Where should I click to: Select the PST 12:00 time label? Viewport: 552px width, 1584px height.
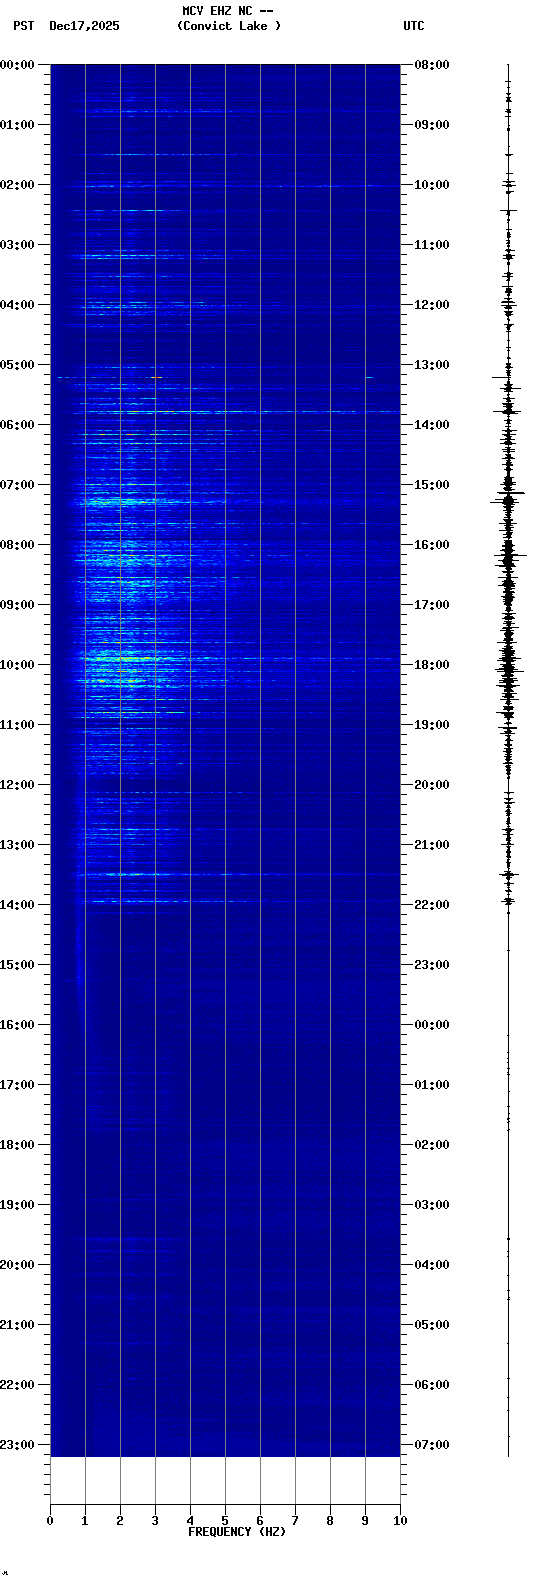(18, 785)
